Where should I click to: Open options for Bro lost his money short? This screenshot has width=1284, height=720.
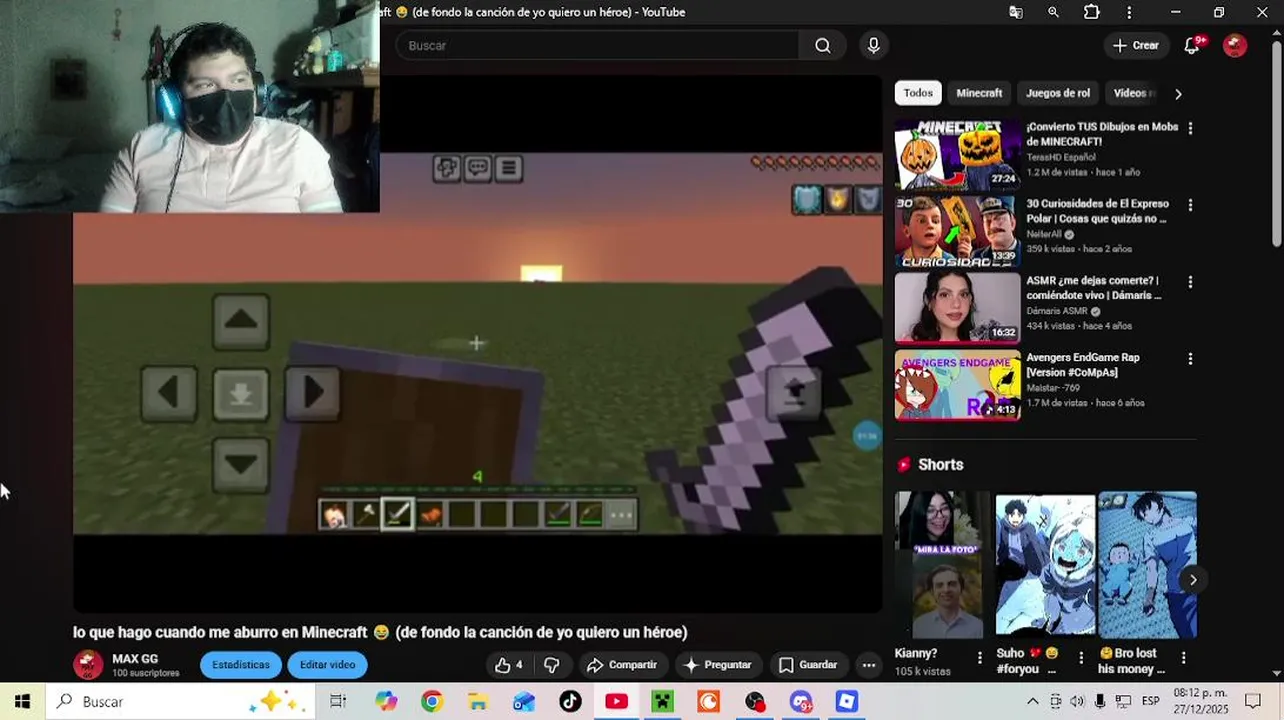1183,657
